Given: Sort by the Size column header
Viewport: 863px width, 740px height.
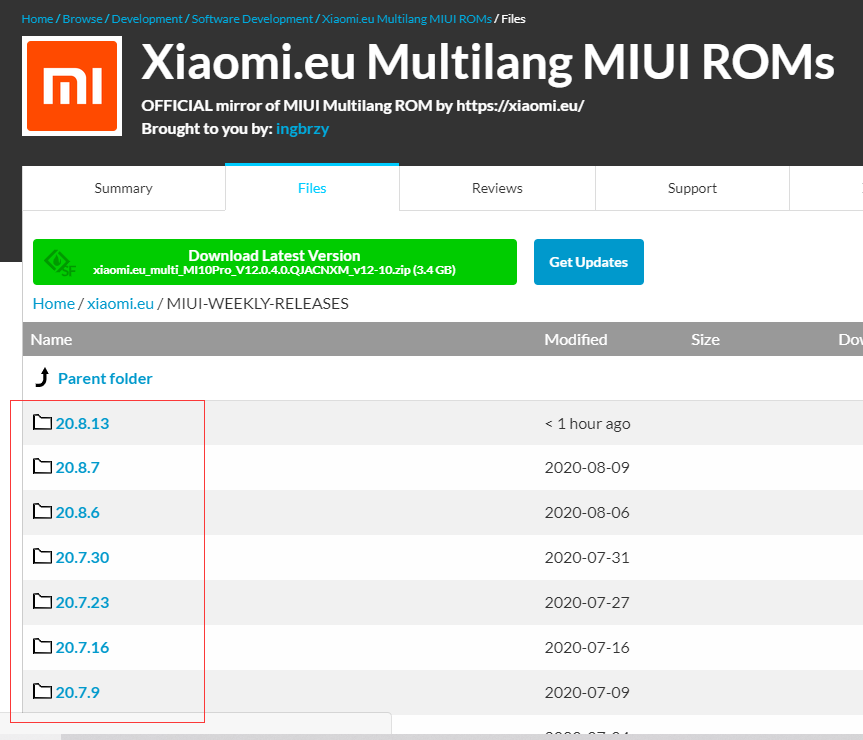Looking at the screenshot, I should click(706, 339).
